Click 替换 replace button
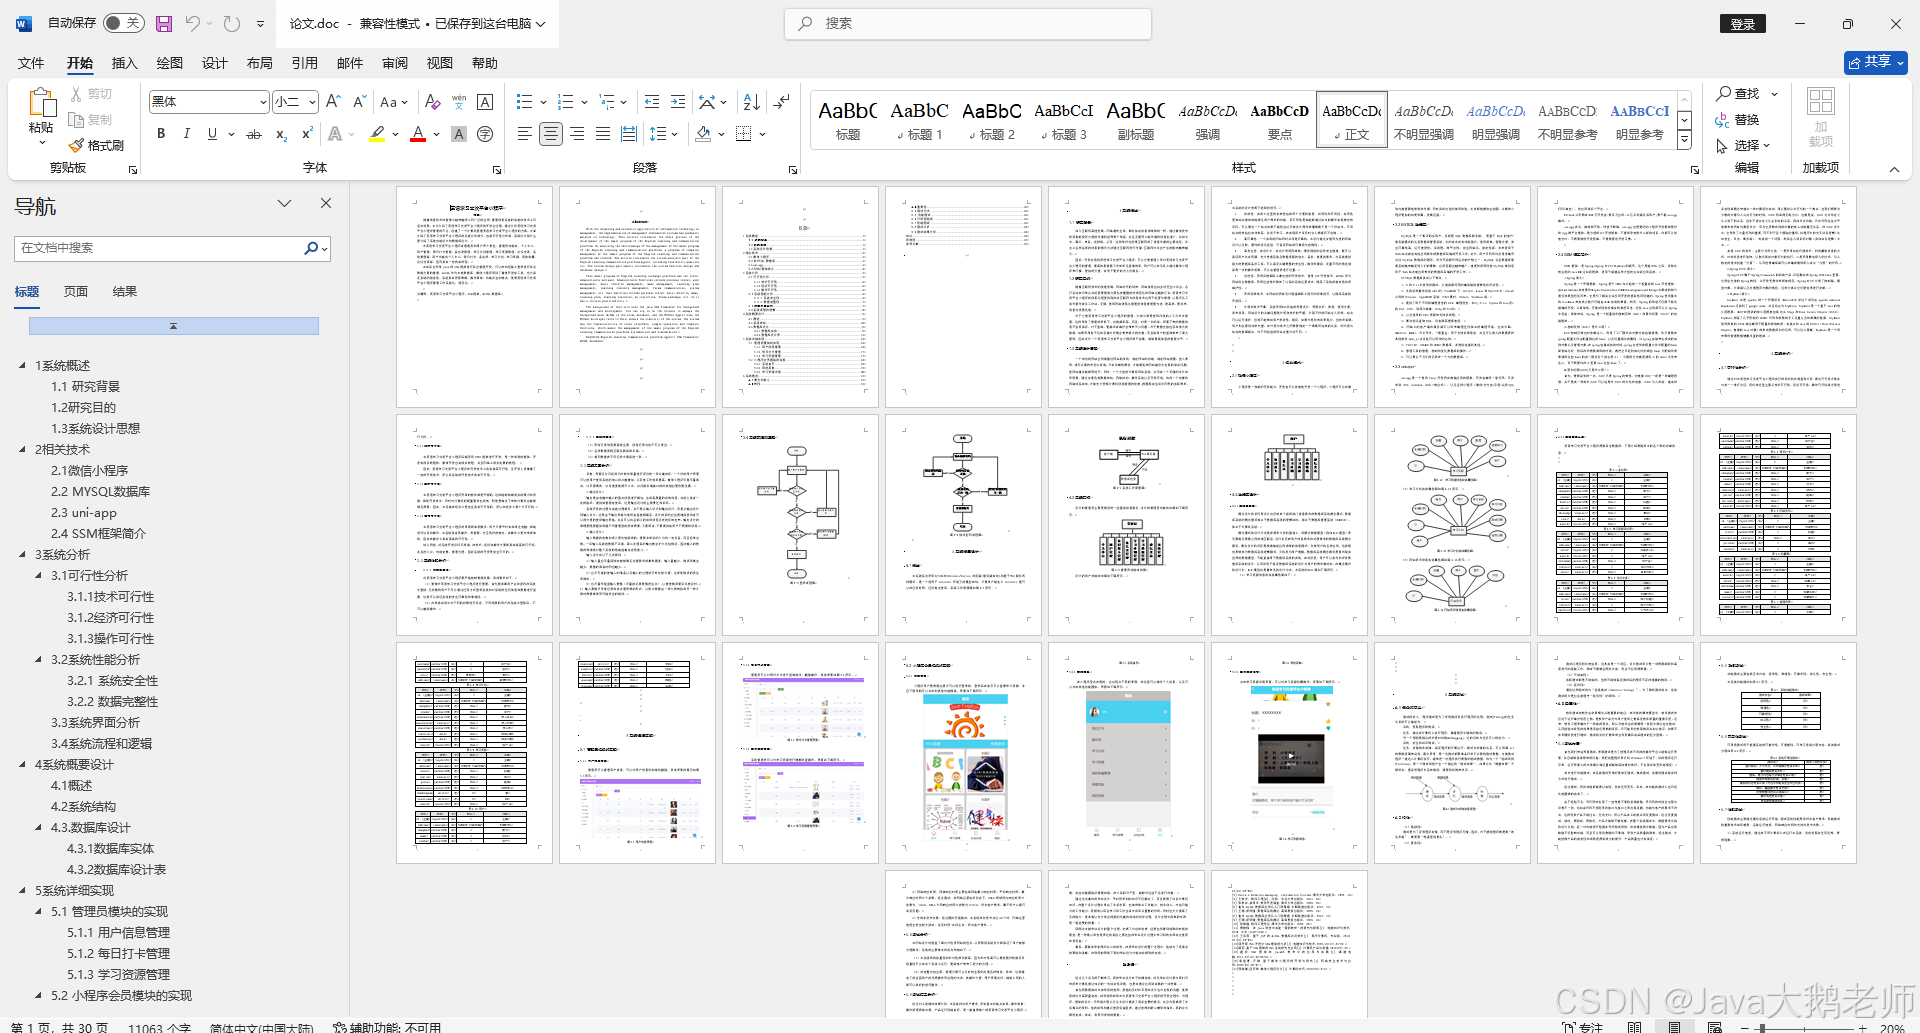Image resolution: width=1920 pixels, height=1033 pixels. pyautogui.click(x=1738, y=119)
